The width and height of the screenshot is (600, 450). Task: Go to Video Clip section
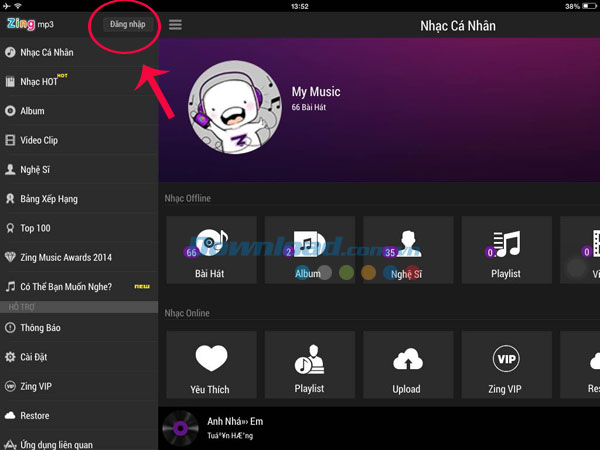(x=79, y=140)
